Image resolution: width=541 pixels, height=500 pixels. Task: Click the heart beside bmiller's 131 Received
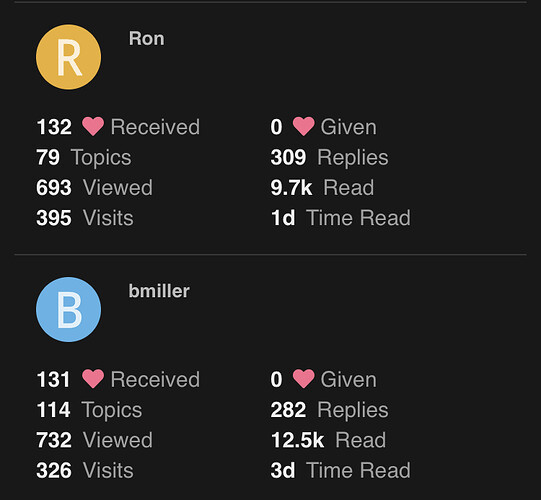[x=93, y=379]
